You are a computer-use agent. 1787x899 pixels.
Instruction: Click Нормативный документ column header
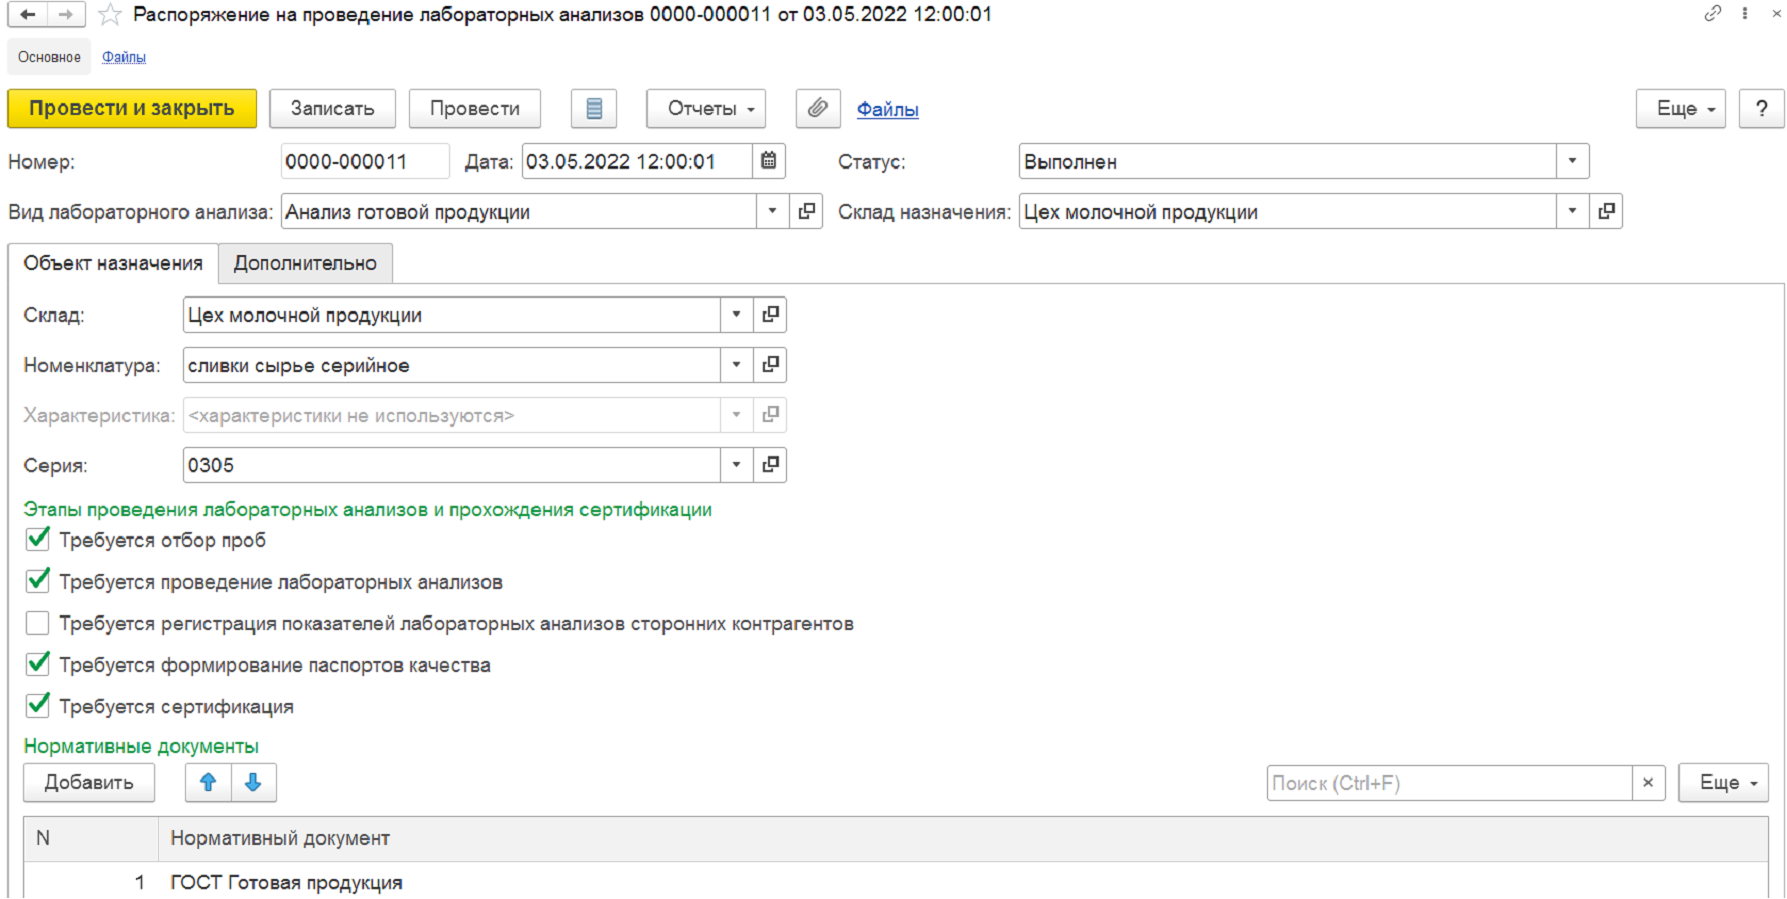(963, 839)
